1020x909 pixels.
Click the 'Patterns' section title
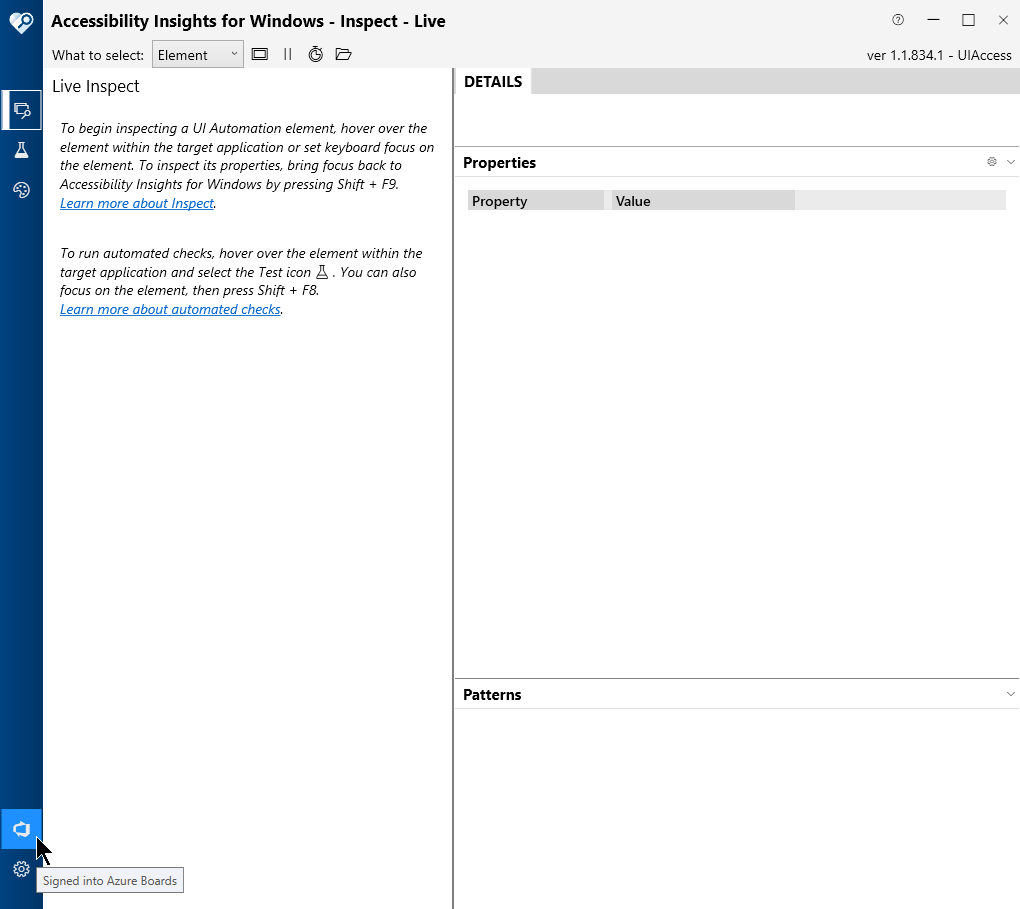click(x=492, y=694)
